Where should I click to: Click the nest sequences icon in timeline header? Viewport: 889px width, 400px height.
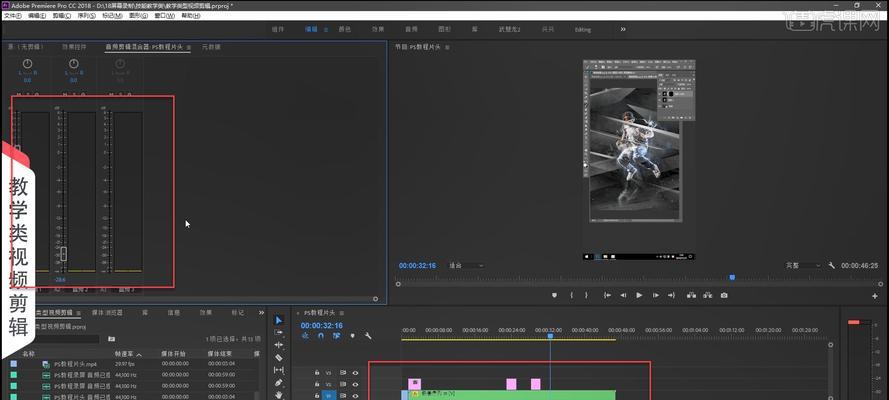[305, 335]
